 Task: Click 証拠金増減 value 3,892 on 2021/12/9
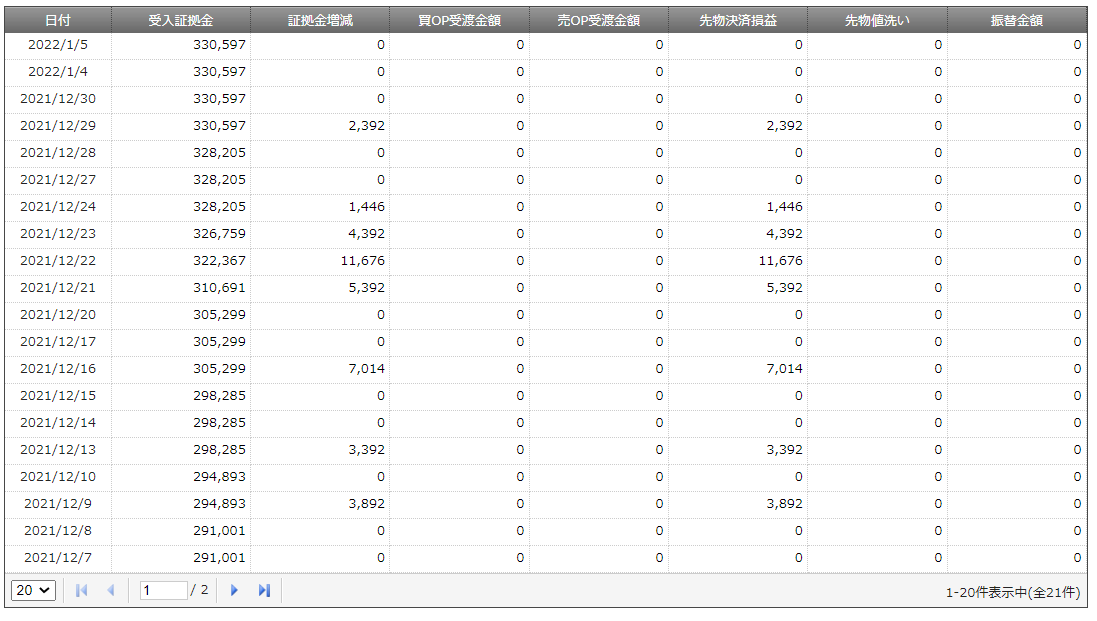[x=367, y=504]
